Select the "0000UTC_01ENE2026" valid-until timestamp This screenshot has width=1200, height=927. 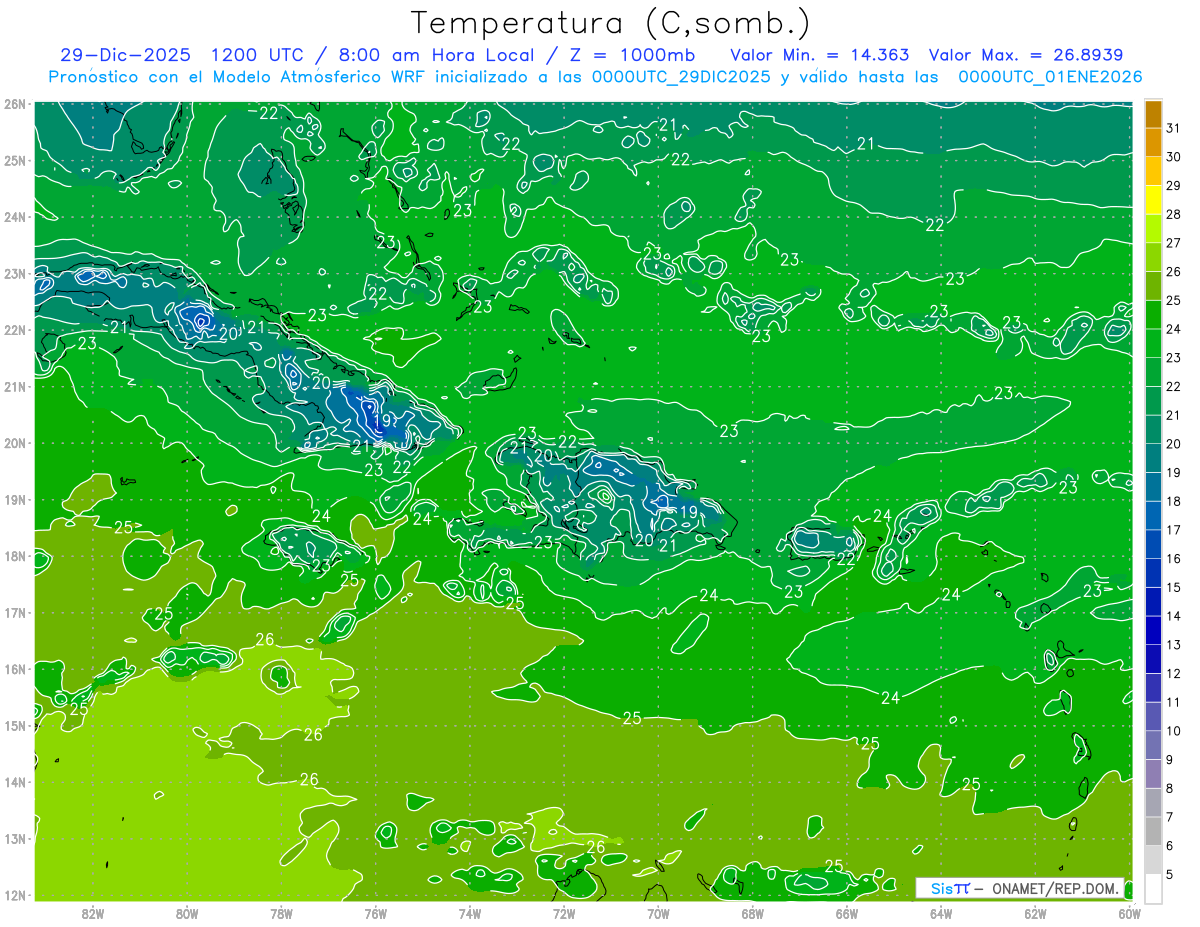[x=1050, y=77]
